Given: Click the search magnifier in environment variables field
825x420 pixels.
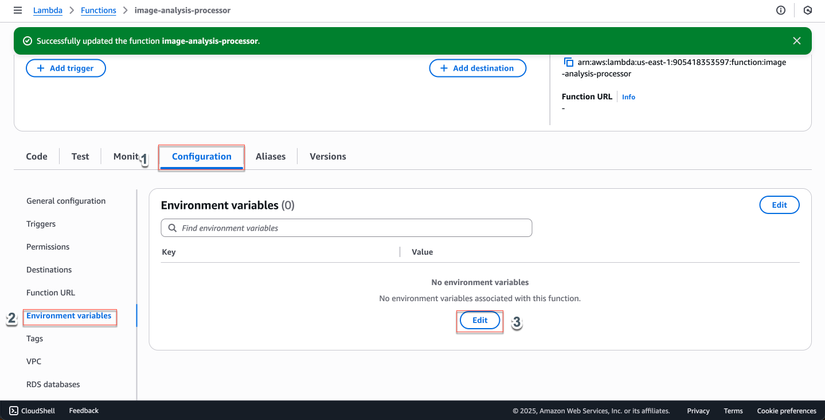Looking at the screenshot, I should 172,228.
